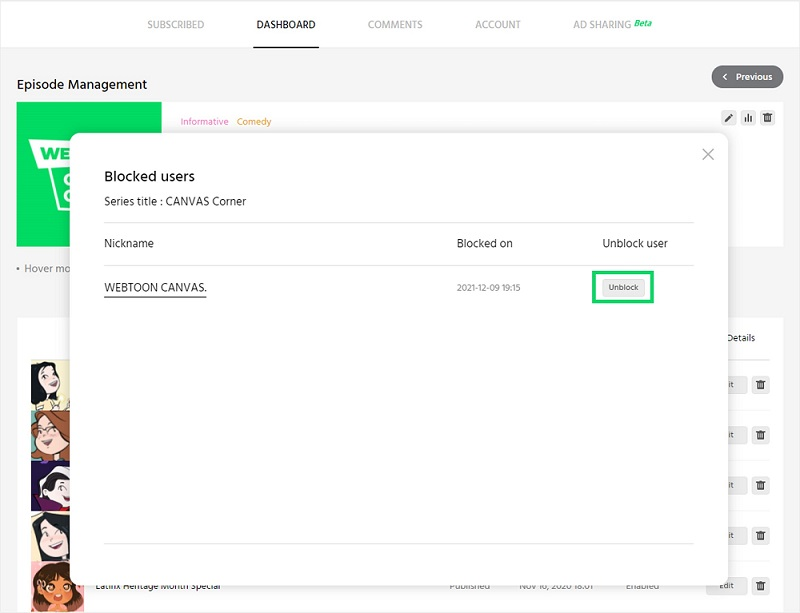Click the blocked date 2021-12-09 19:15
The image size is (800, 613).
pos(488,288)
